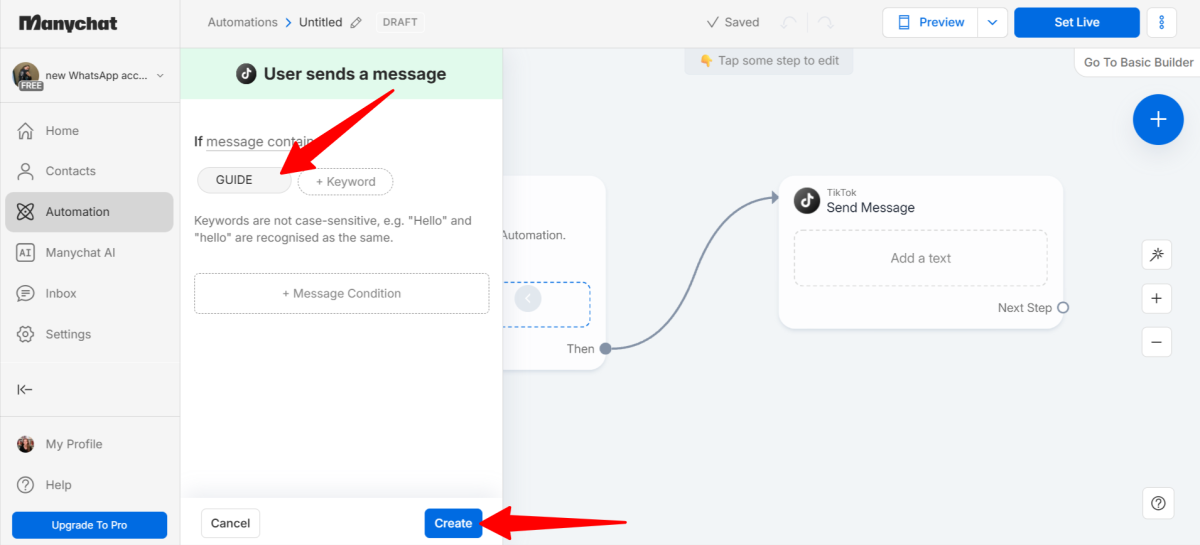Click the Automations breadcrumb link
This screenshot has width=1200, height=545.
[243, 22]
